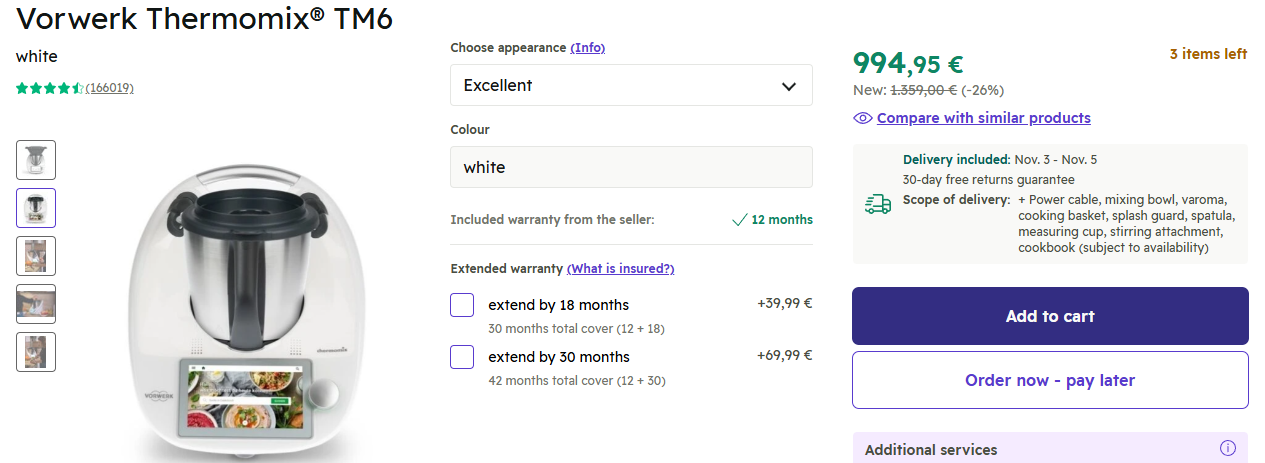Open the What is insured link
The image size is (1265, 463).
click(x=620, y=269)
